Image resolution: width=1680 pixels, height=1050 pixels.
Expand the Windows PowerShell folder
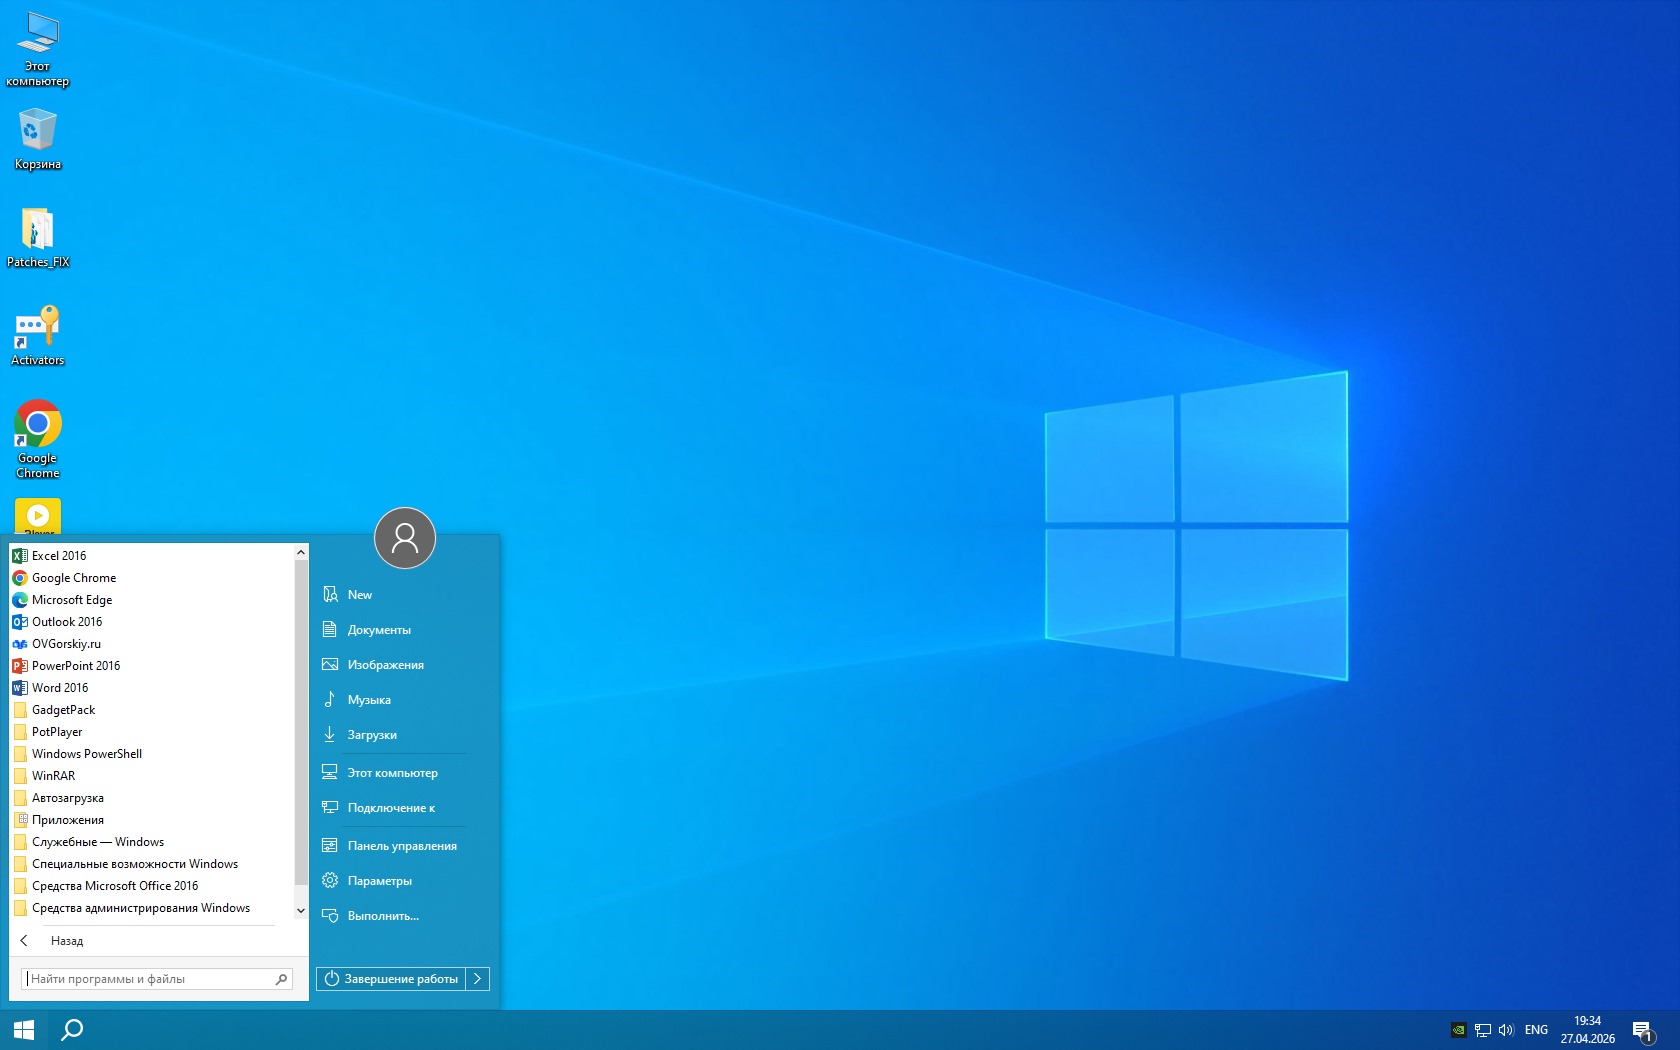tap(86, 753)
